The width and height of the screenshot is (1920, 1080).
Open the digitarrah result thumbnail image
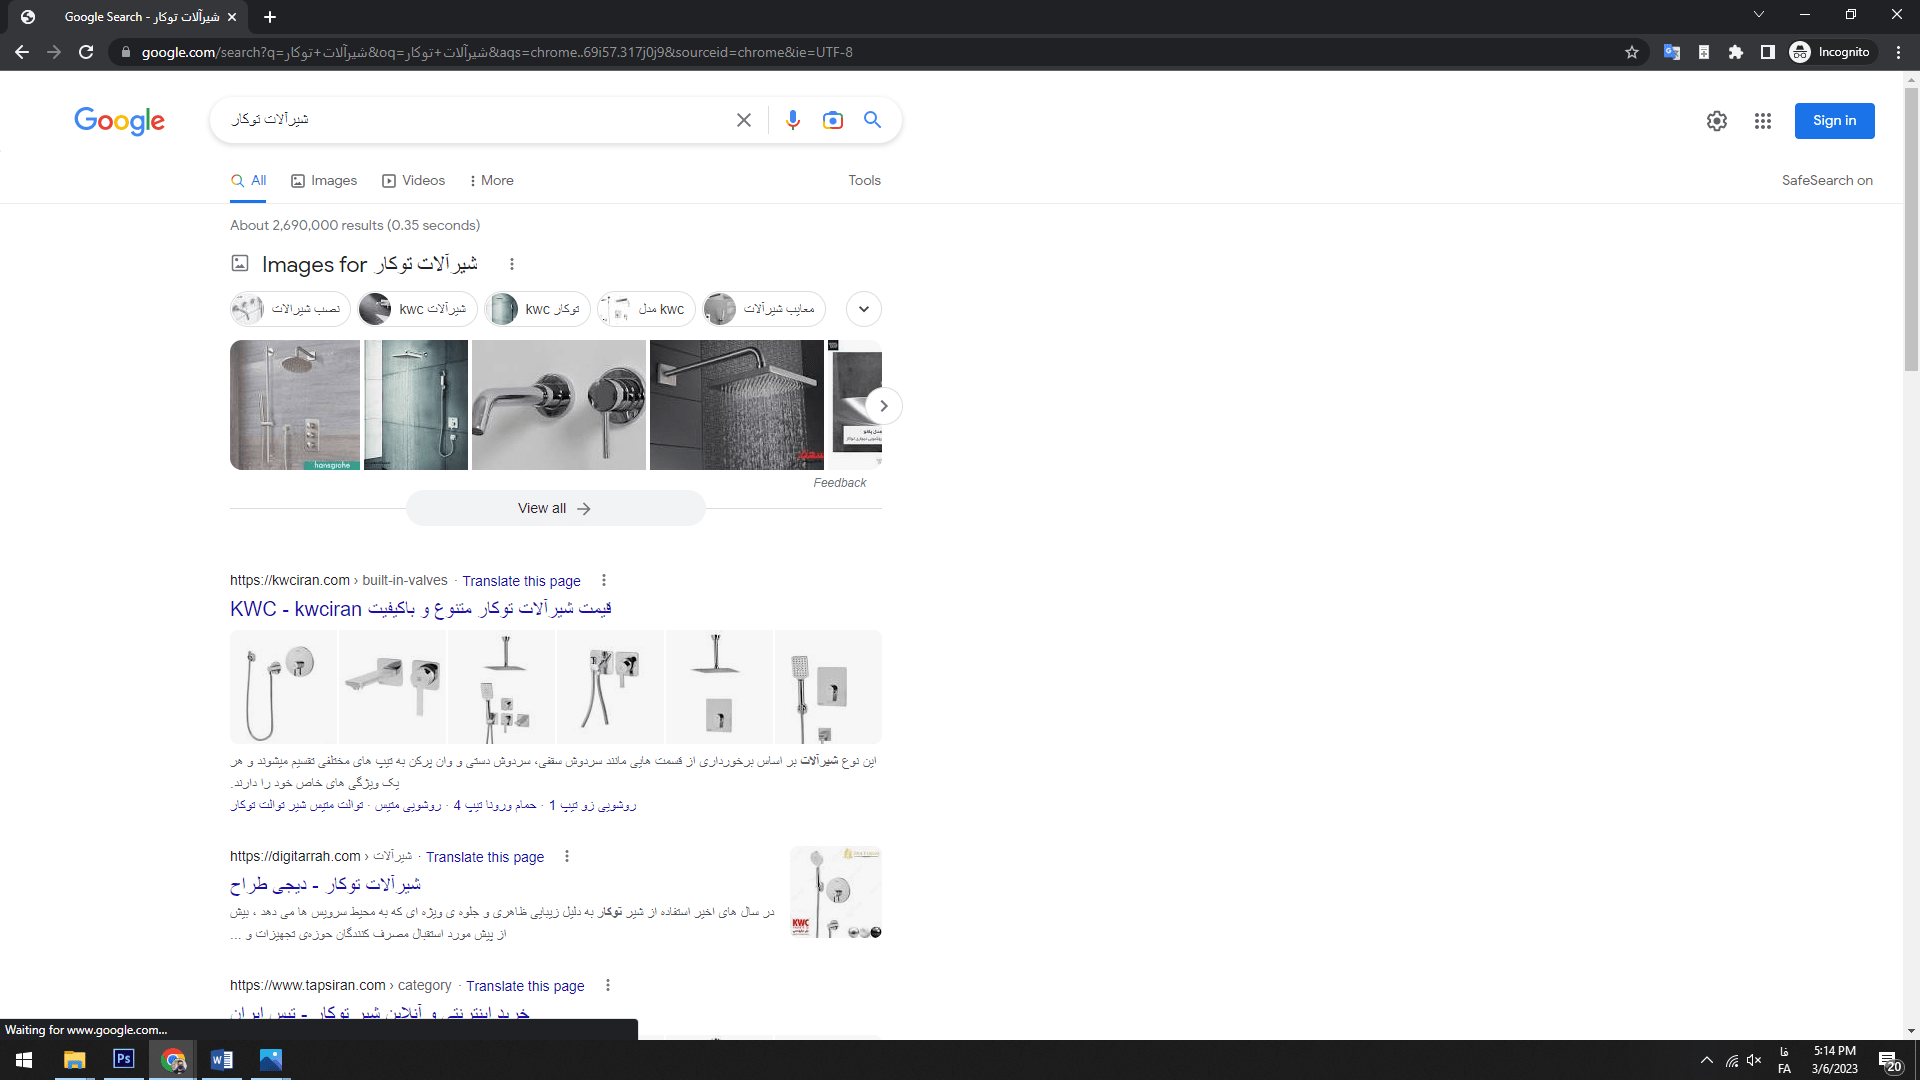click(836, 892)
